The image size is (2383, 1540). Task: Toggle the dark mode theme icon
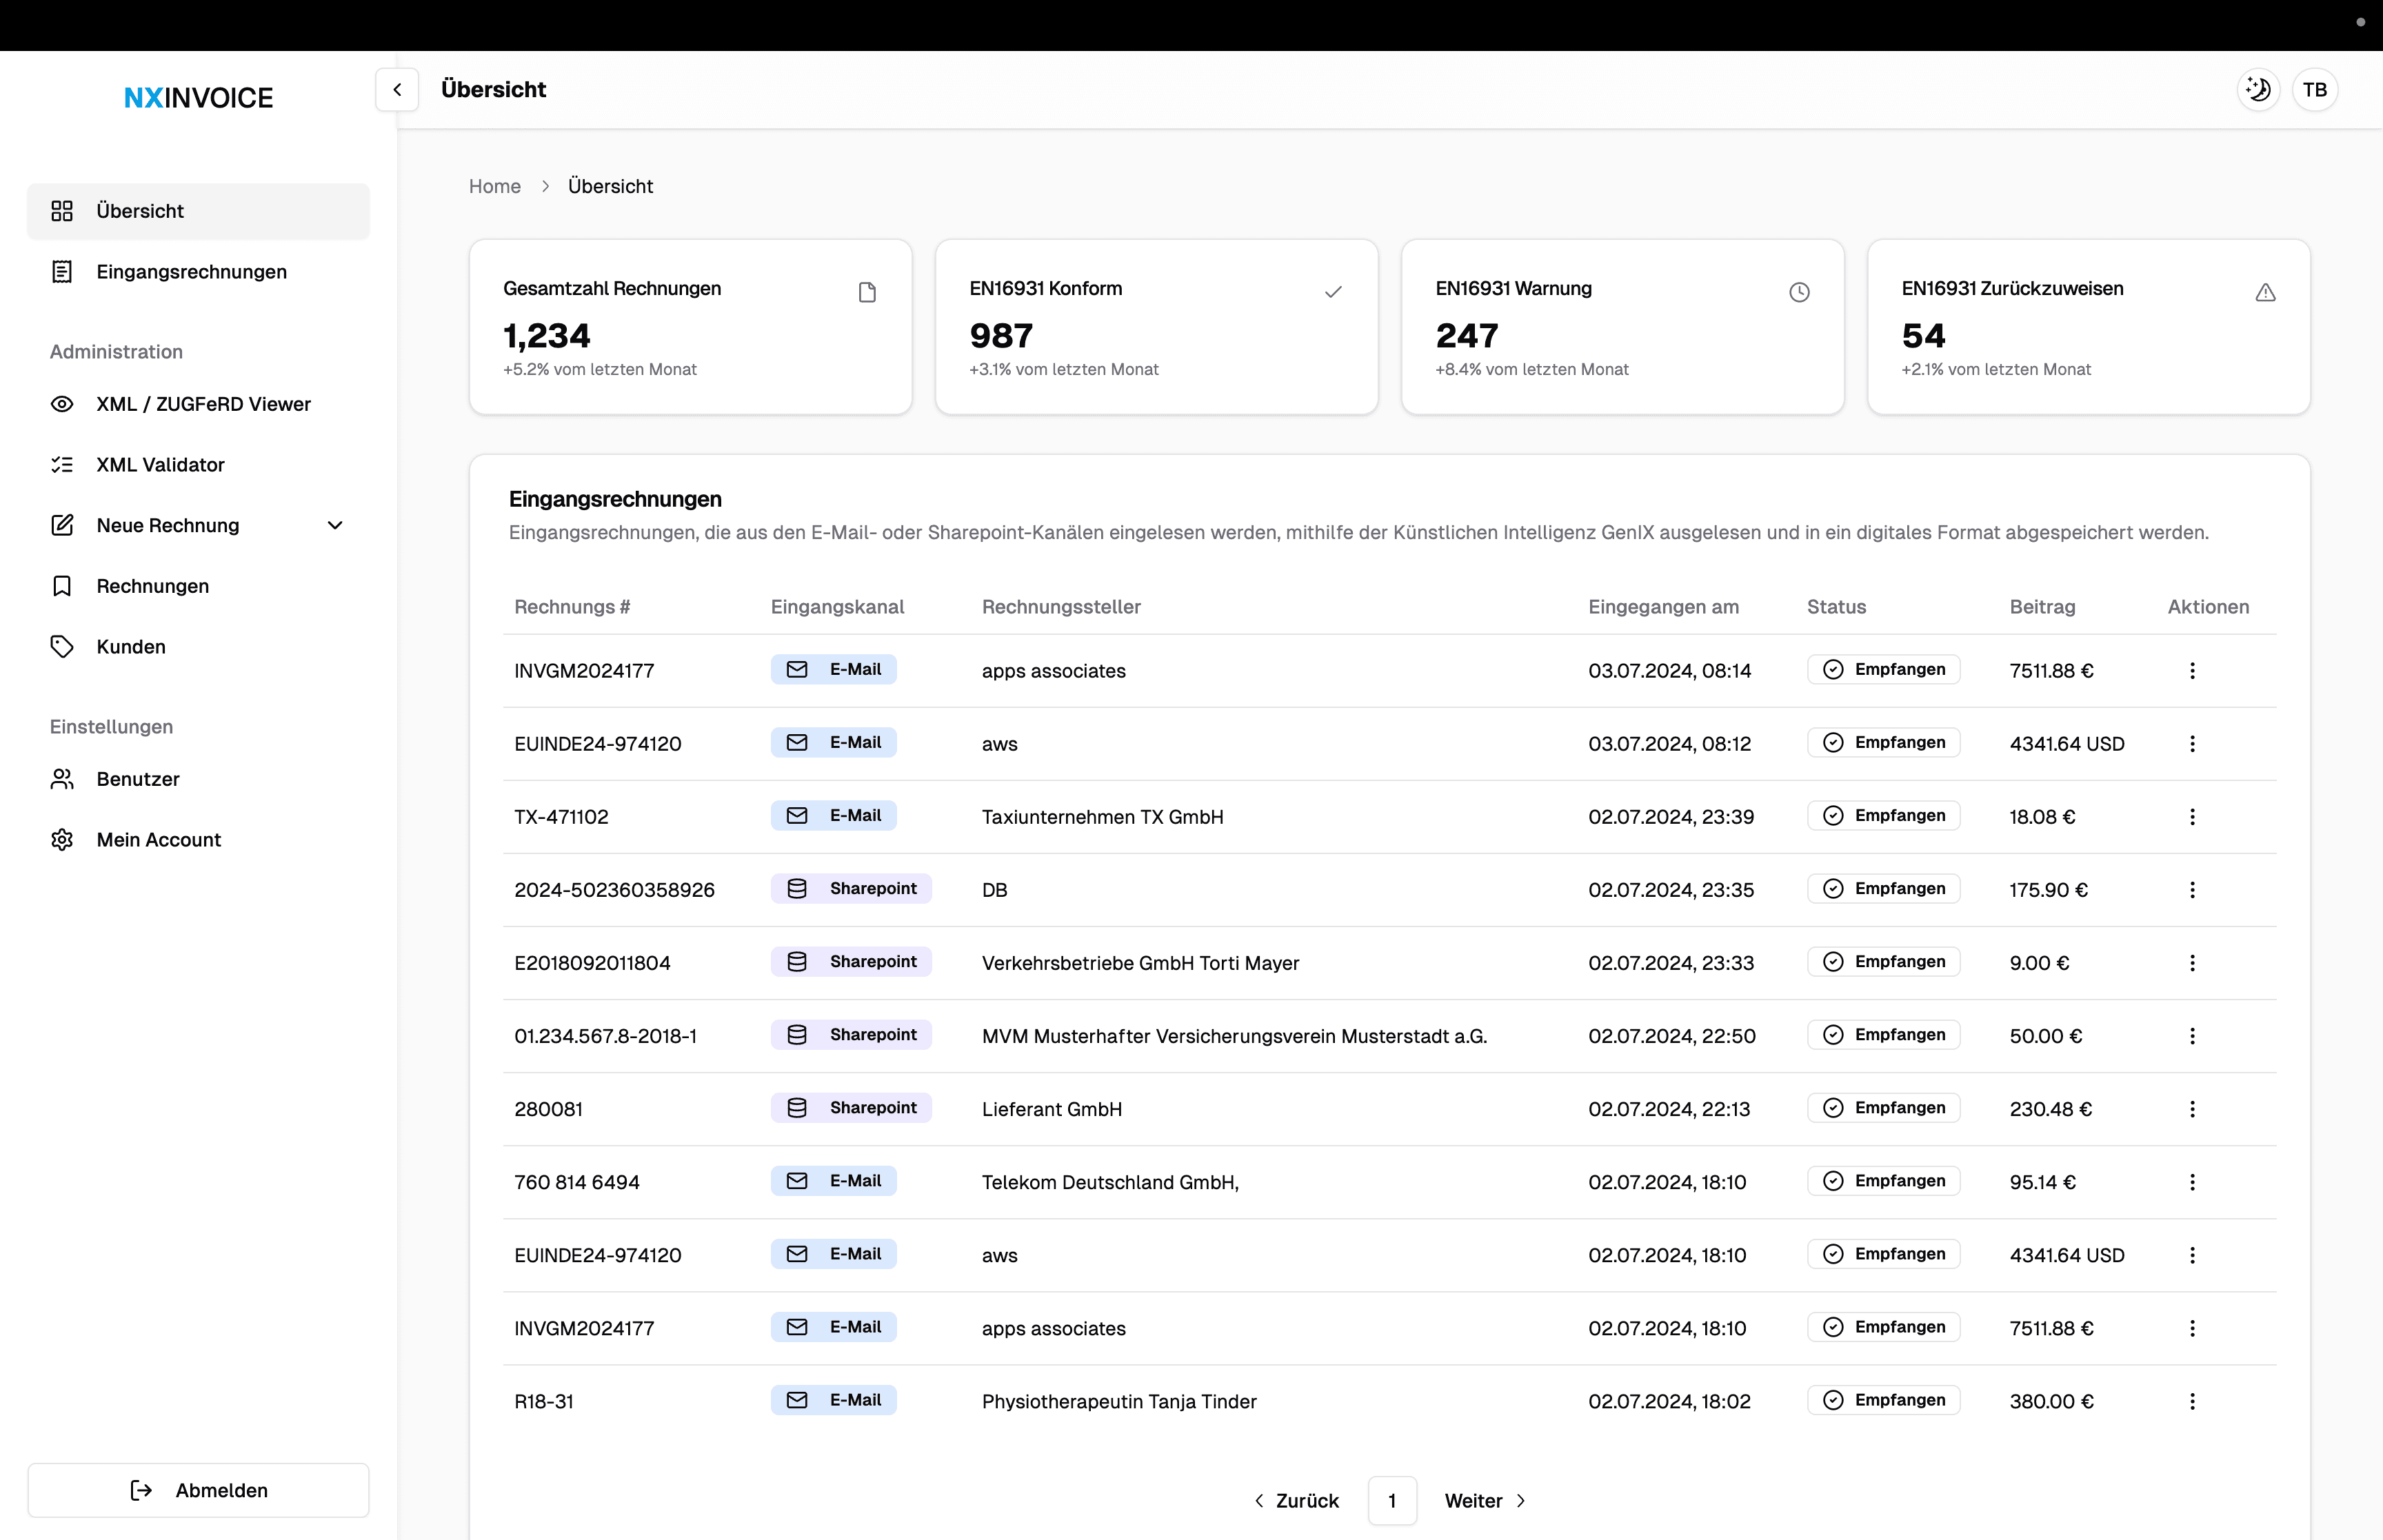tap(2258, 90)
